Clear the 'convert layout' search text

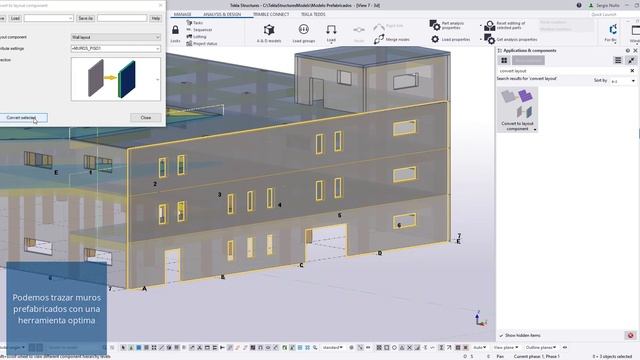tap(632, 71)
